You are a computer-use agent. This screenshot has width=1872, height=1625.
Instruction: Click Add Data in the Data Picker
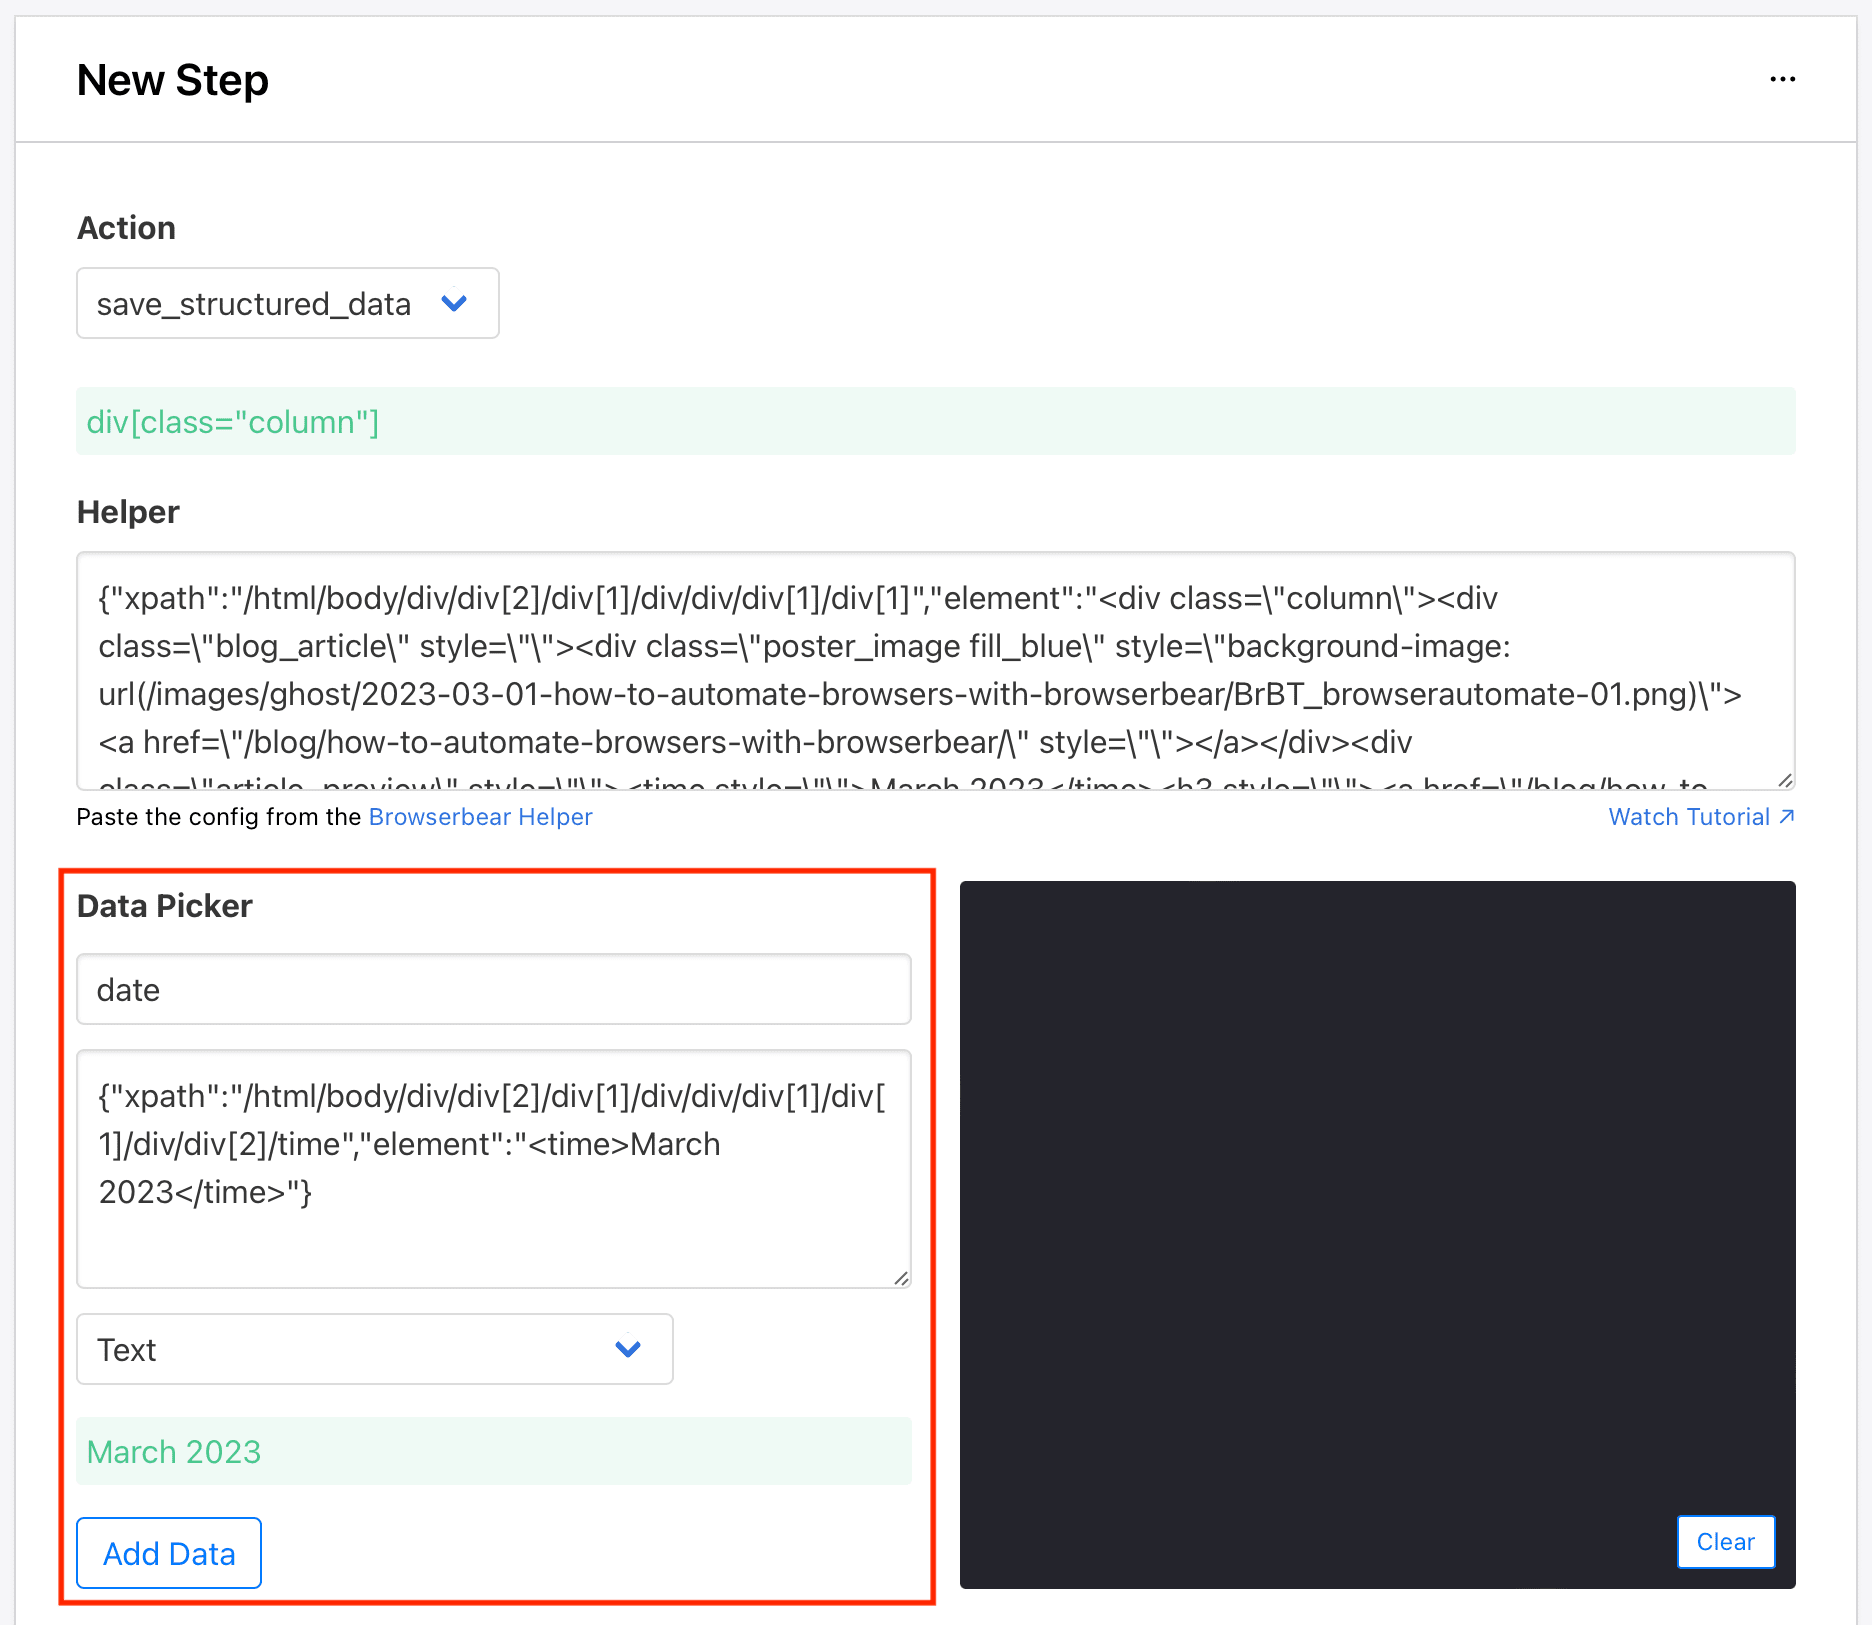(168, 1553)
